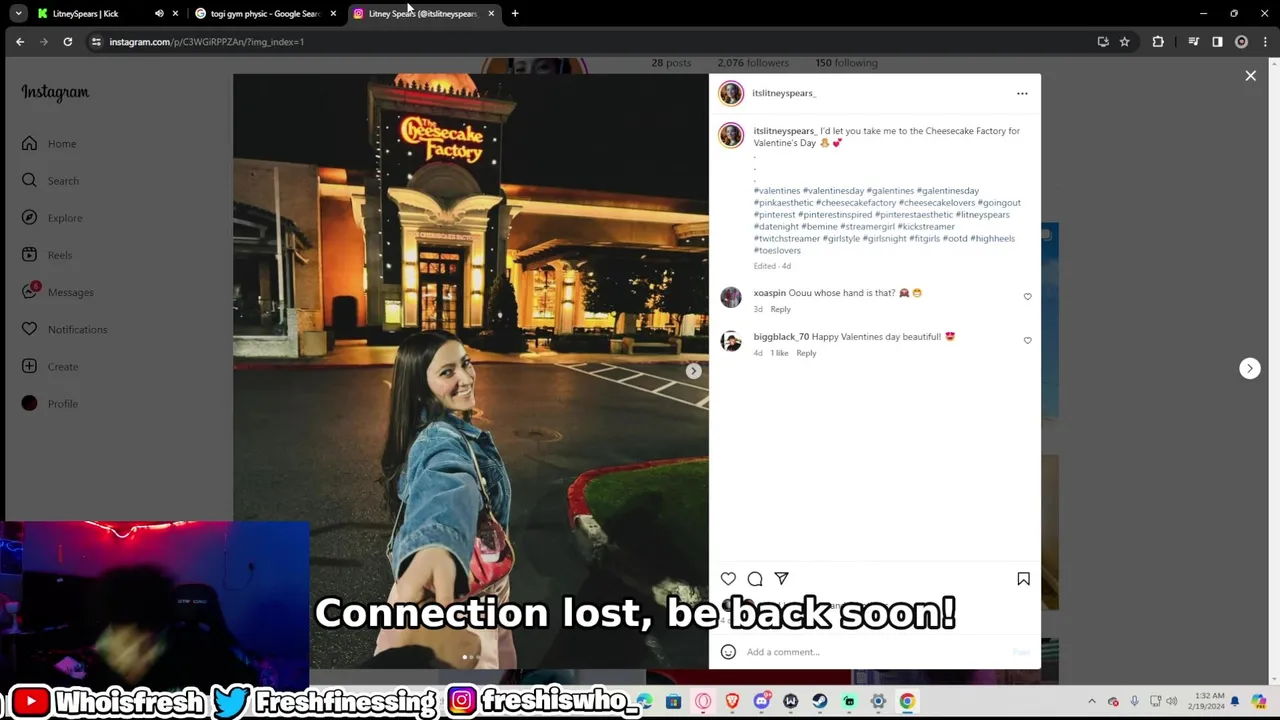The width and height of the screenshot is (1280, 720).
Task: Open itslitneyspears_ username in the post header
Action: pyautogui.click(x=784, y=93)
